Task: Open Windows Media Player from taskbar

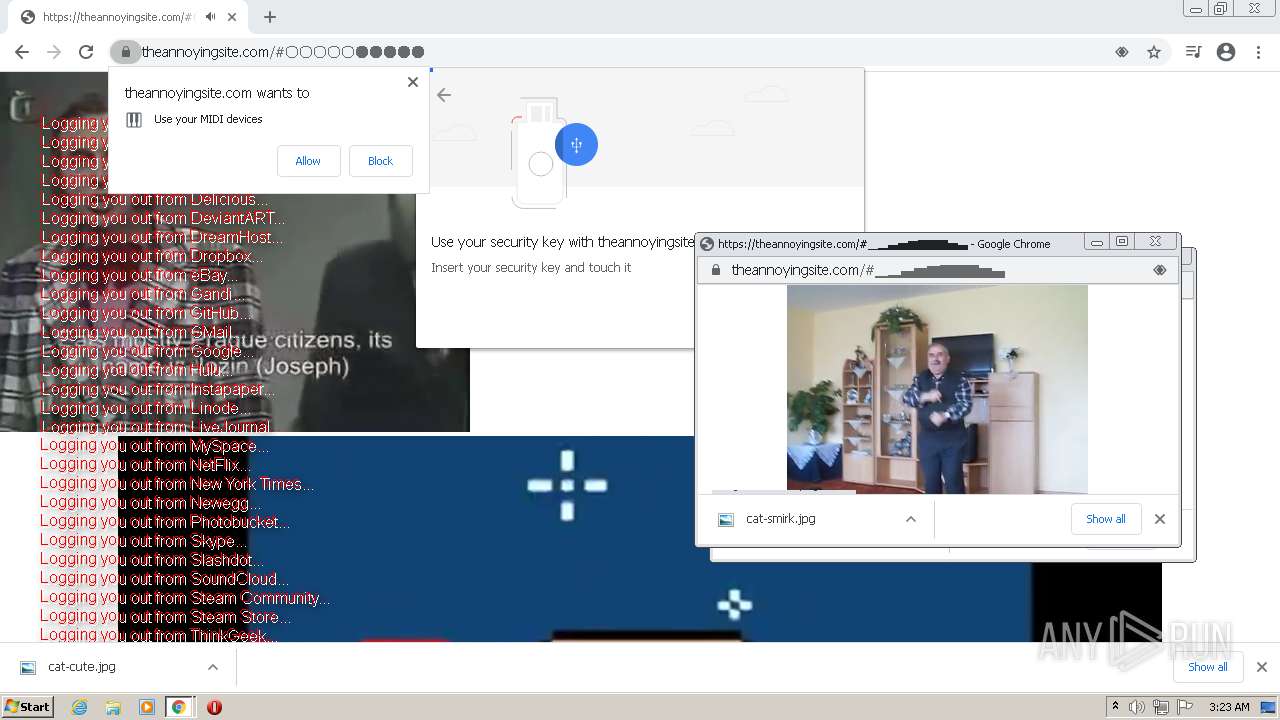Action: click(x=147, y=707)
